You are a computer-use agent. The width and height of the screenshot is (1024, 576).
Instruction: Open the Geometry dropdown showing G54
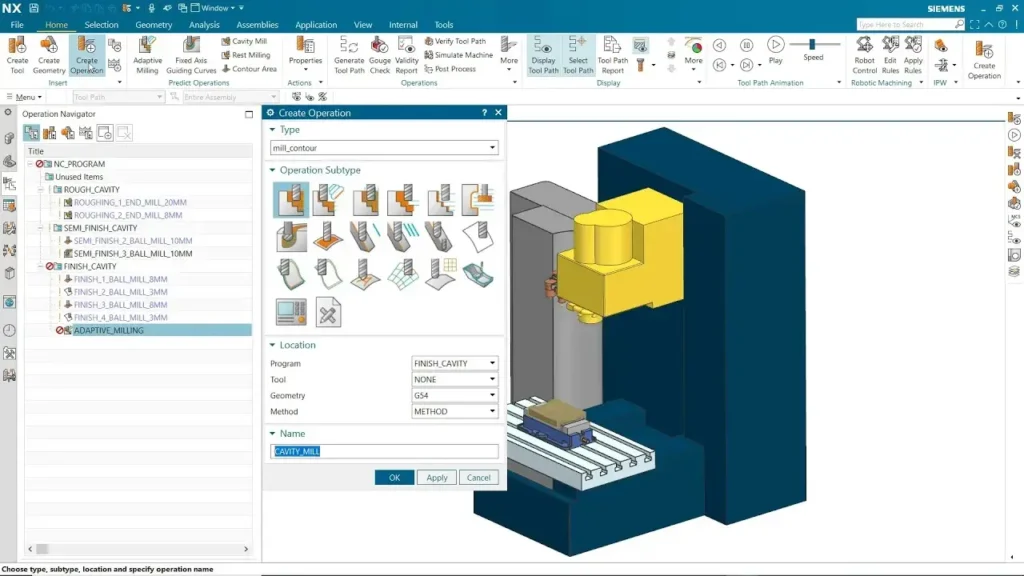455,395
